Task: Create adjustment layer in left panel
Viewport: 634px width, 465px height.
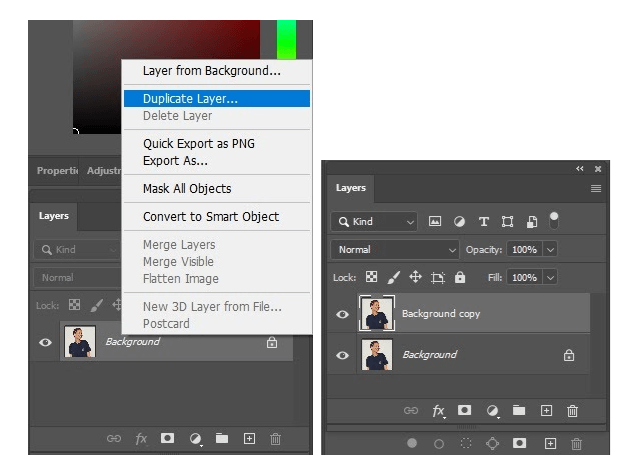Action: point(196,439)
